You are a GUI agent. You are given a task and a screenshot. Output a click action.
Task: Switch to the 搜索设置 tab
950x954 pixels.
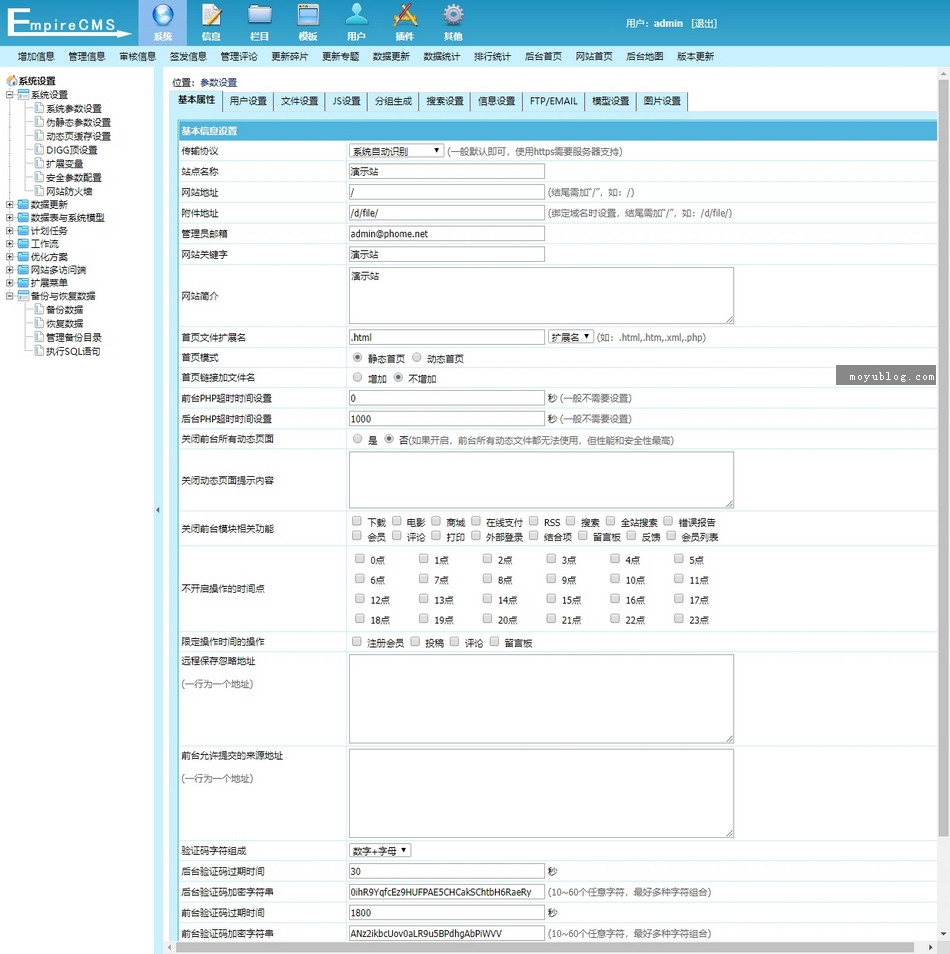coord(445,101)
